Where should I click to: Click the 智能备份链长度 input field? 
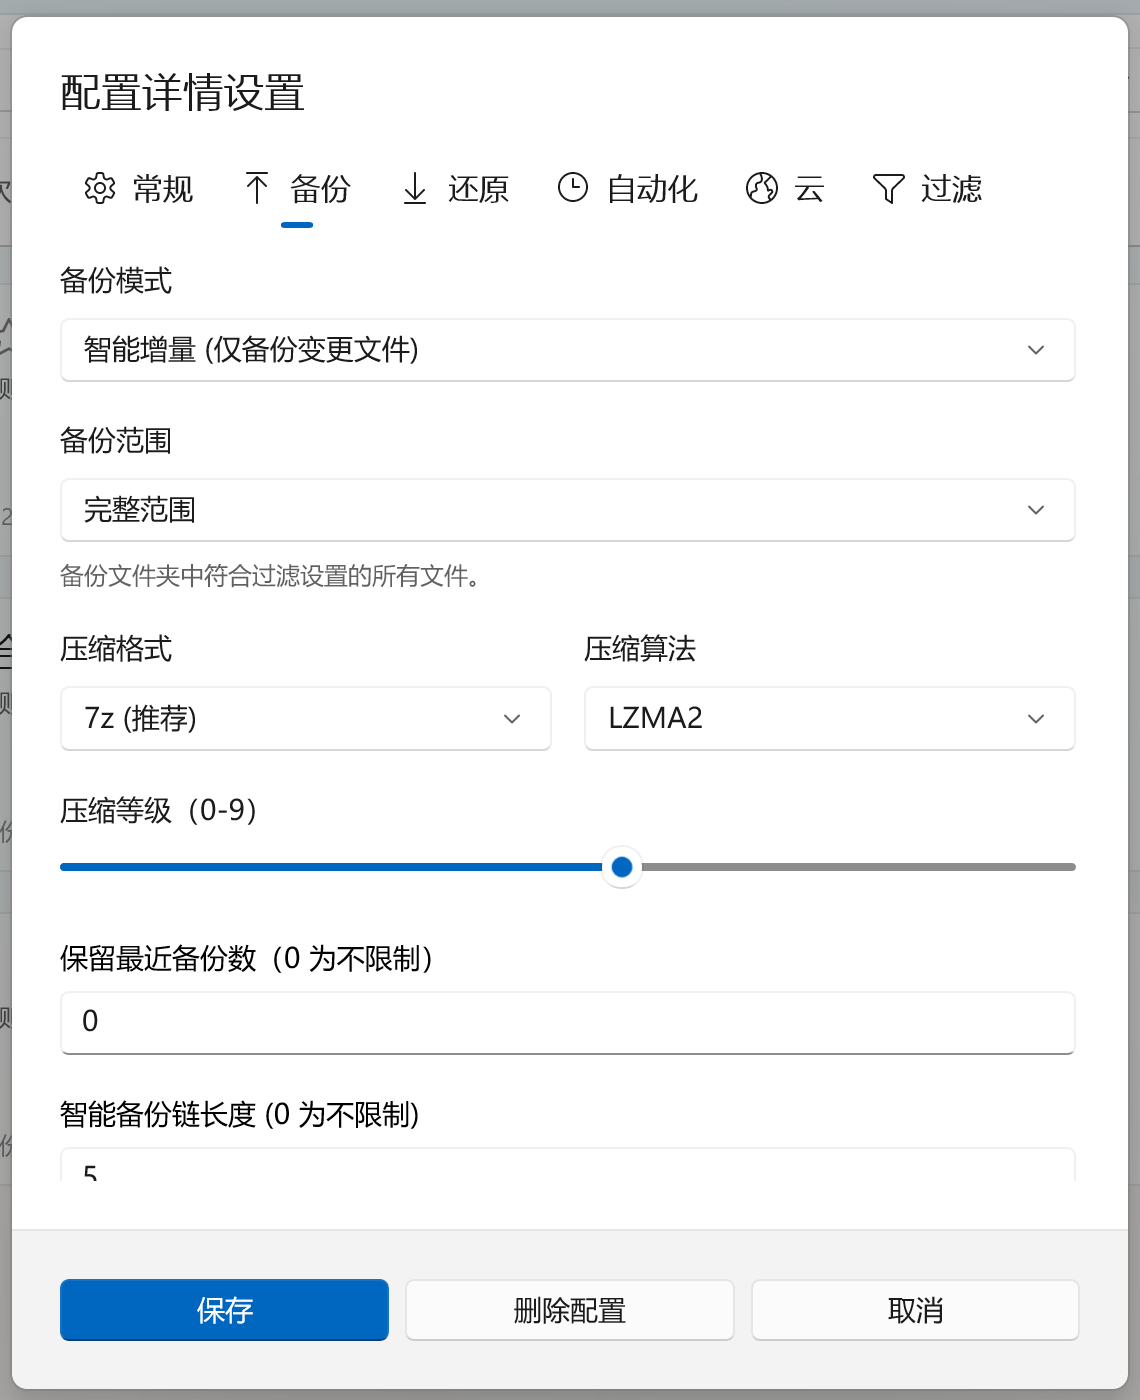pyautogui.click(x=568, y=1166)
